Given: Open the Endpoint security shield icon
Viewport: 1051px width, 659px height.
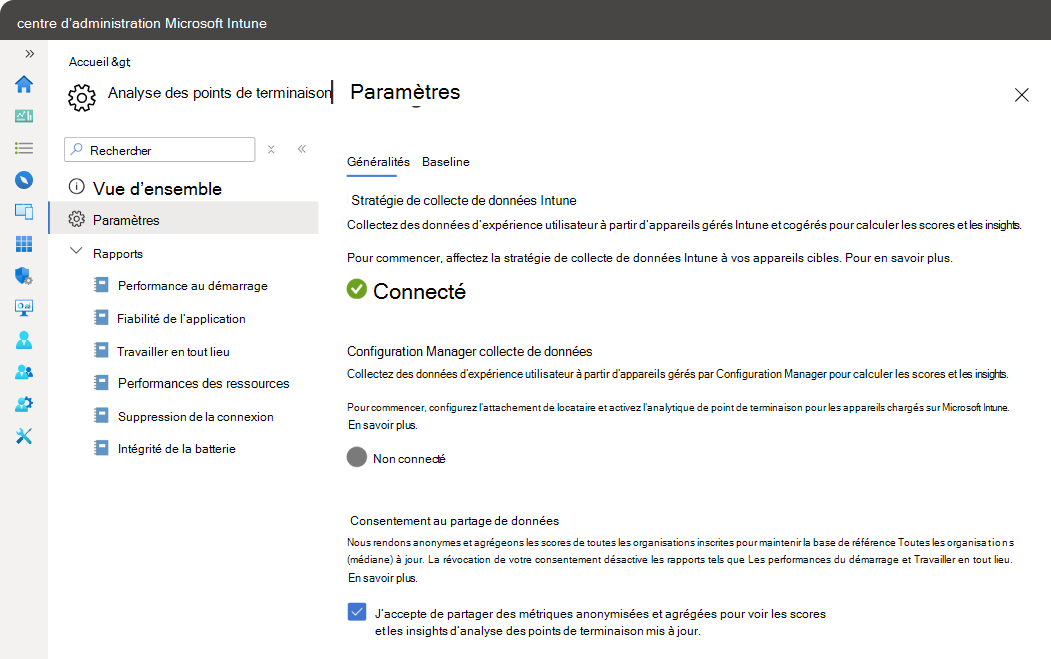Looking at the screenshot, I should (x=24, y=276).
